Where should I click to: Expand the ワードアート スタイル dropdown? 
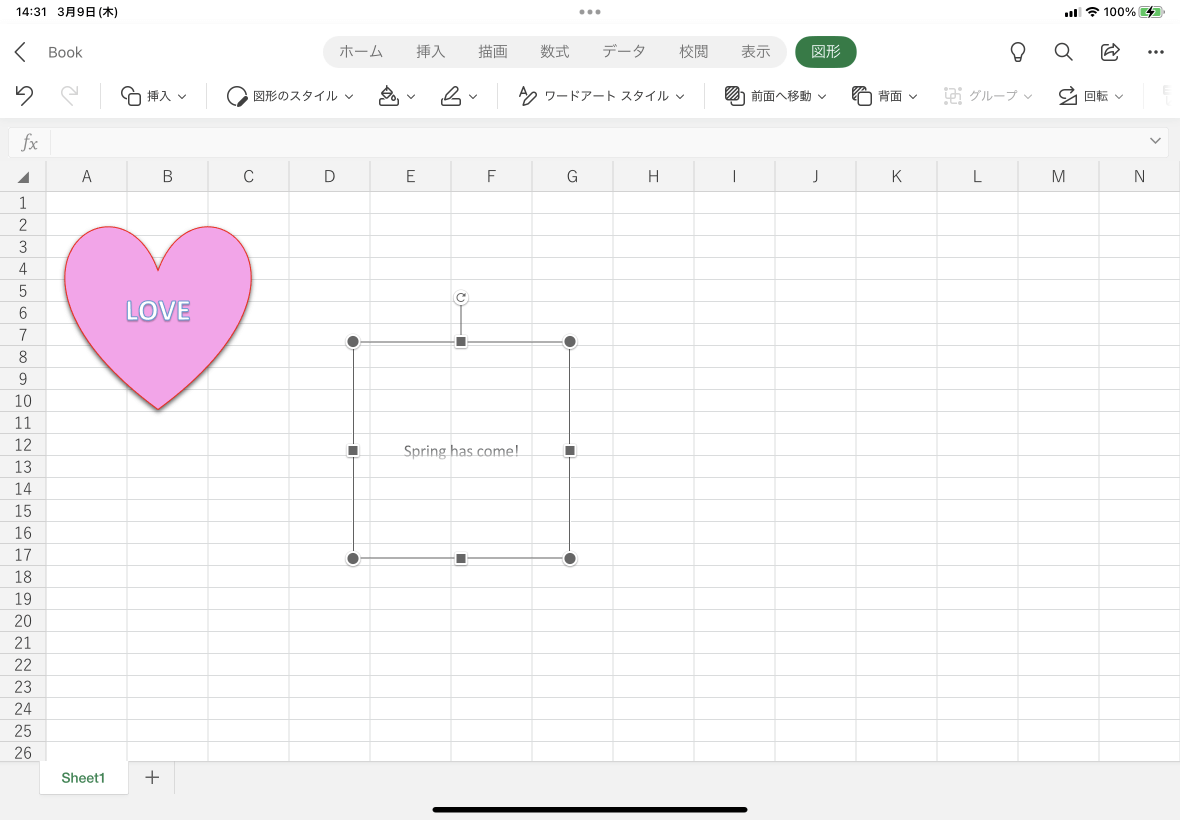pyautogui.click(x=601, y=96)
